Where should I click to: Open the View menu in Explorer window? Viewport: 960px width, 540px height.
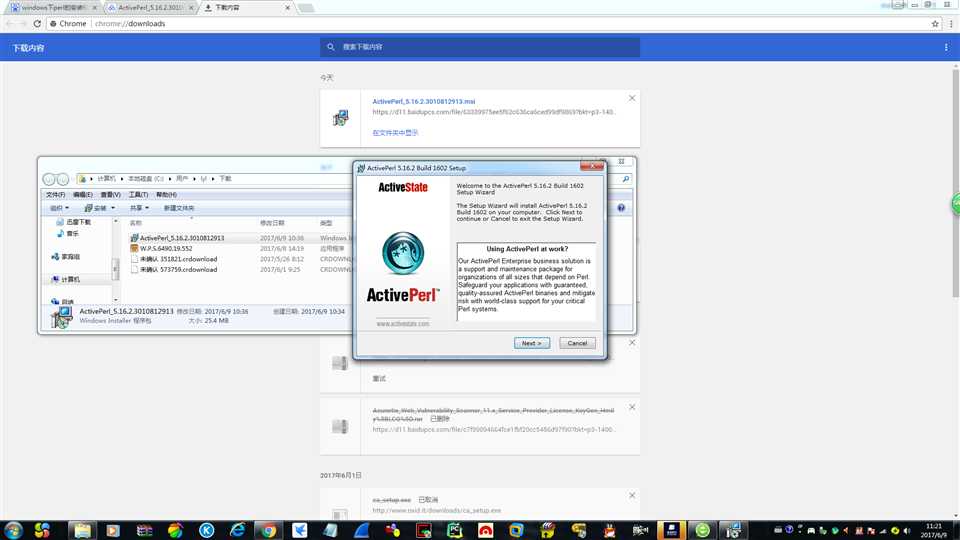click(x=110, y=195)
